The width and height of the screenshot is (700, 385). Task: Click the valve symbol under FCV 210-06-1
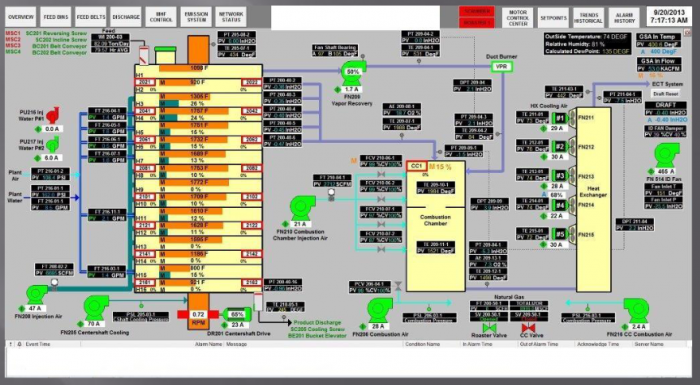381,174
